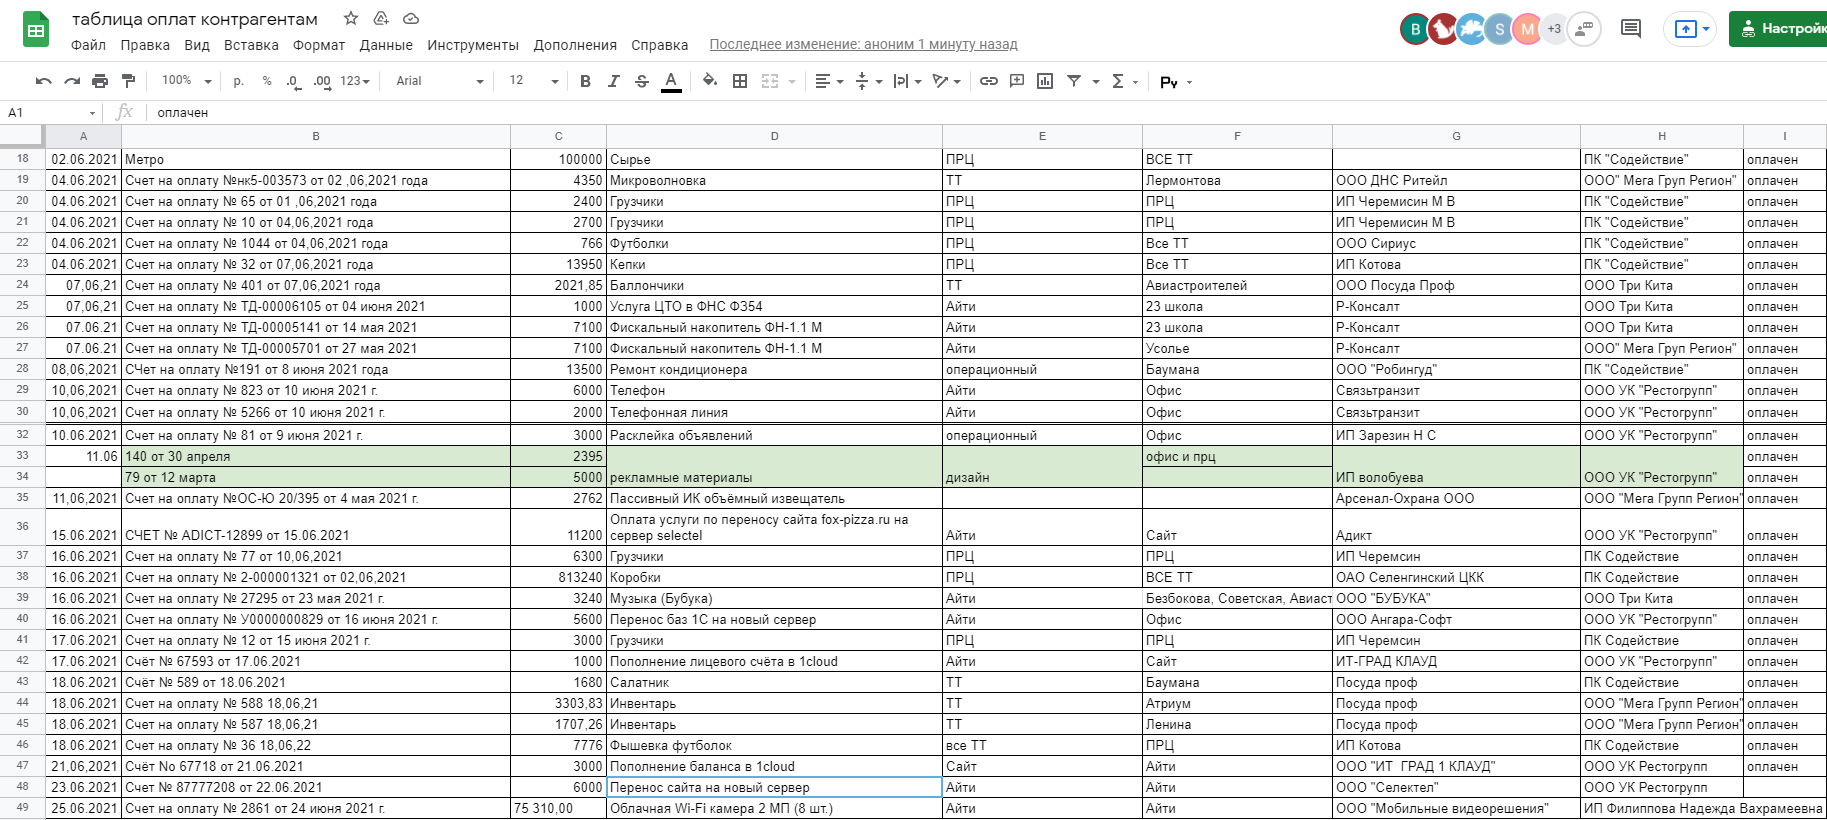Activate the paint format tool
The image size is (1827, 820).
click(x=128, y=81)
